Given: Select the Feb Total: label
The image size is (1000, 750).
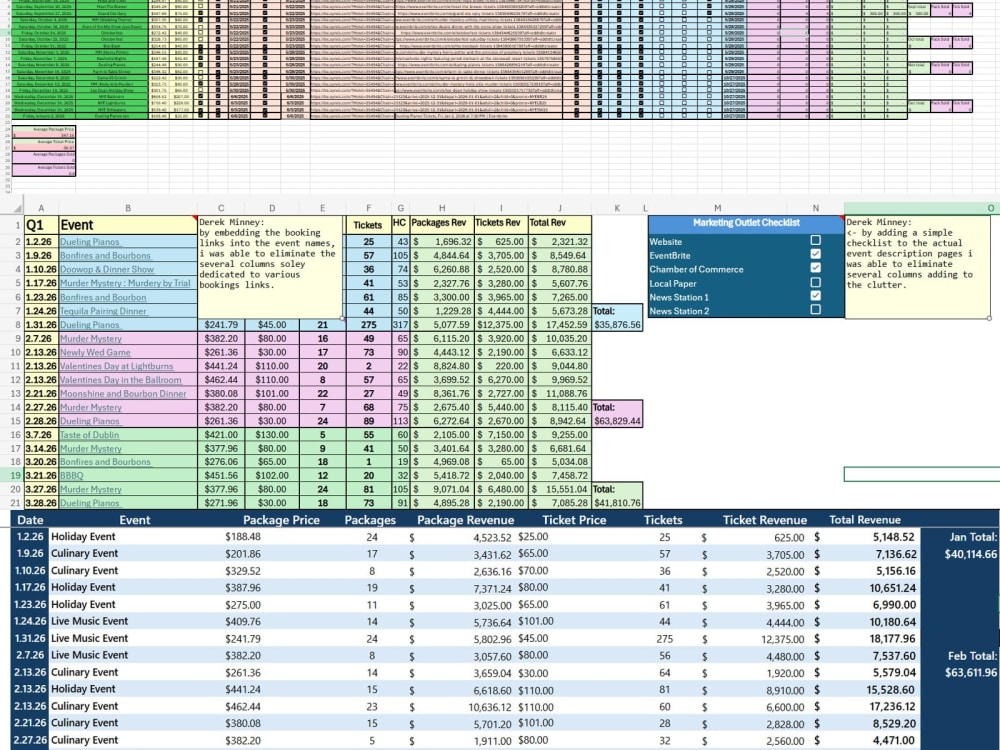Looking at the screenshot, I should coord(973,656).
